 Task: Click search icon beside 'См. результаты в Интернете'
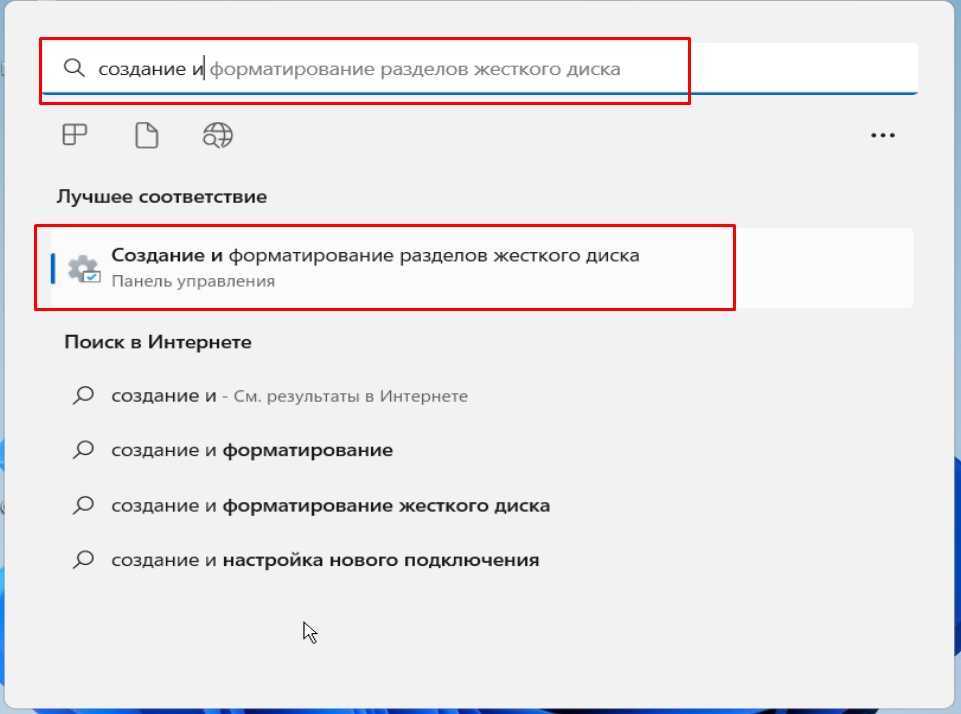click(84, 396)
